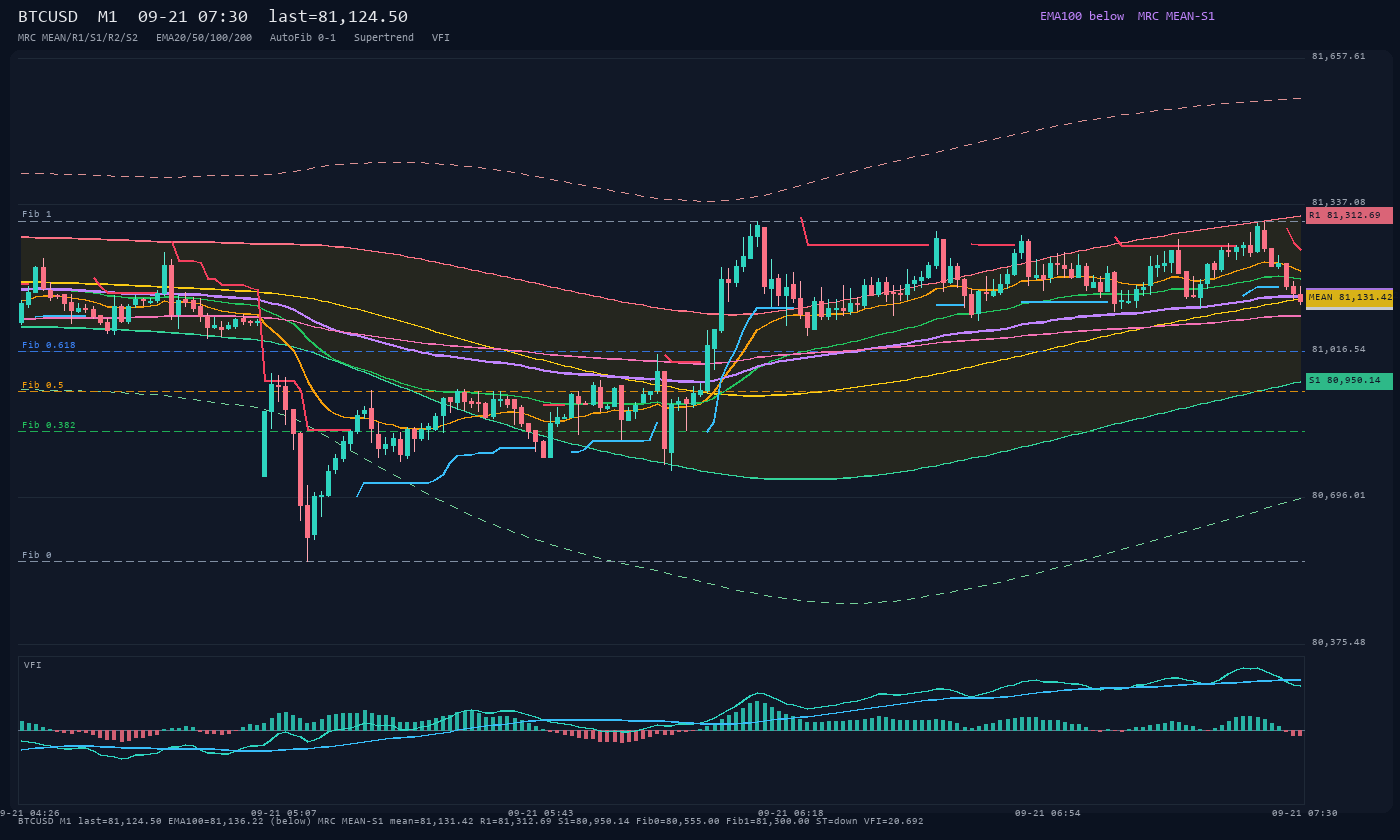Click the 81,657.61 price axis label
1400x840 pixels.
click(x=1338, y=56)
